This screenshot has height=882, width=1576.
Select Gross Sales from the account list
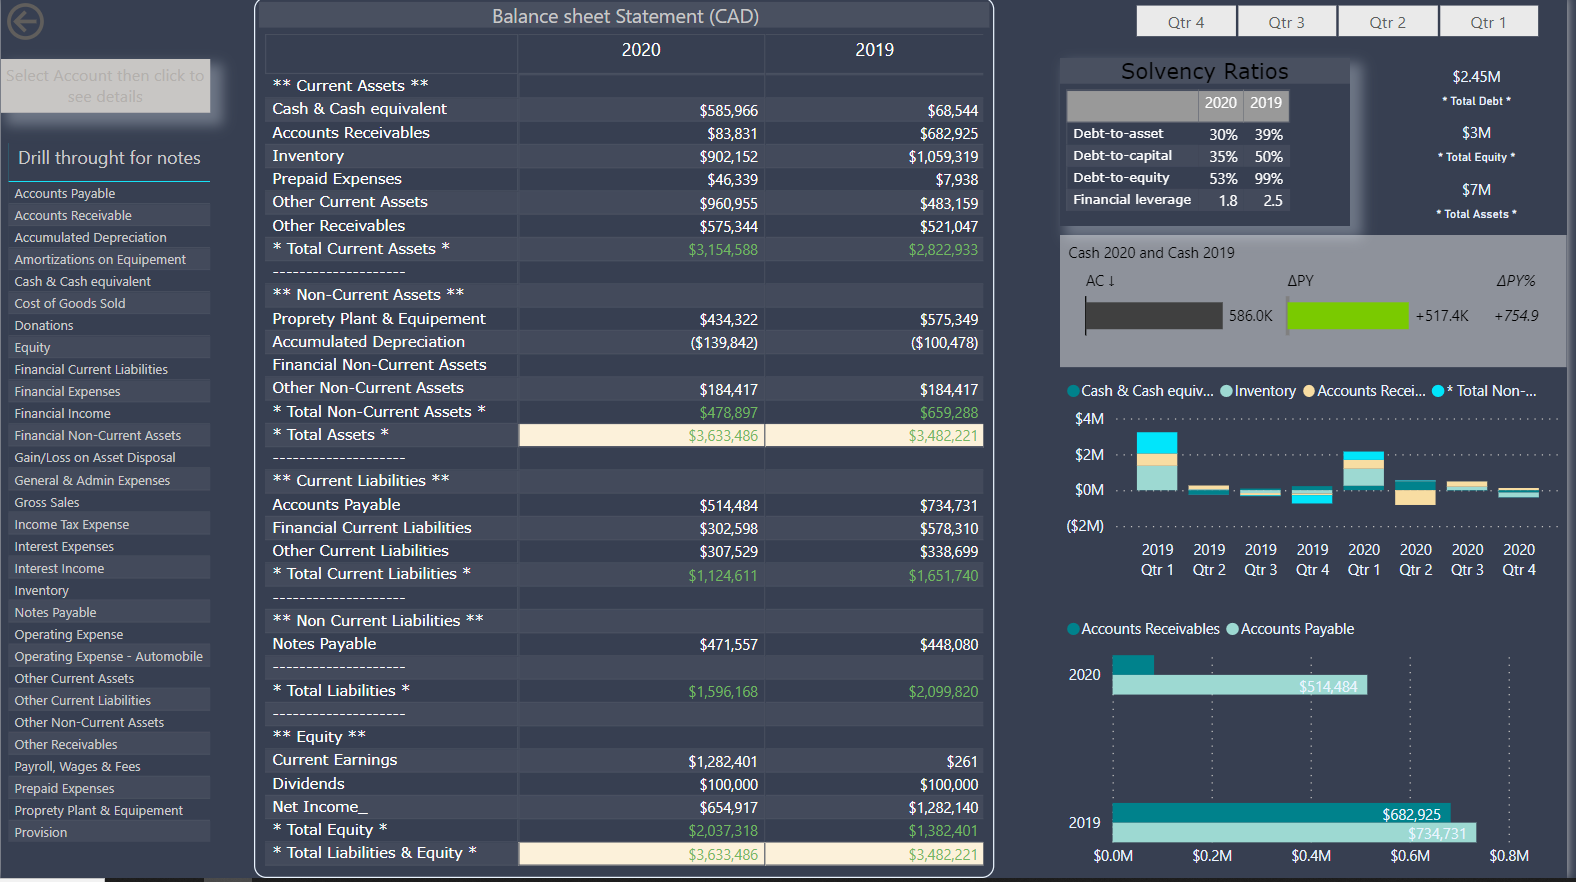tap(47, 503)
